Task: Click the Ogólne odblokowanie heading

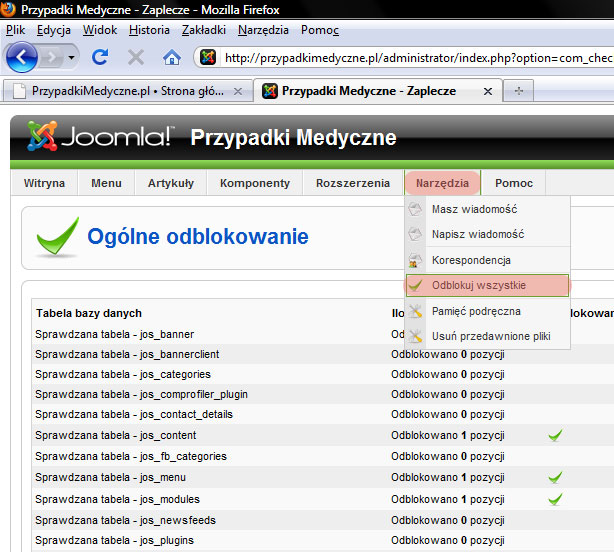Action: (198, 236)
